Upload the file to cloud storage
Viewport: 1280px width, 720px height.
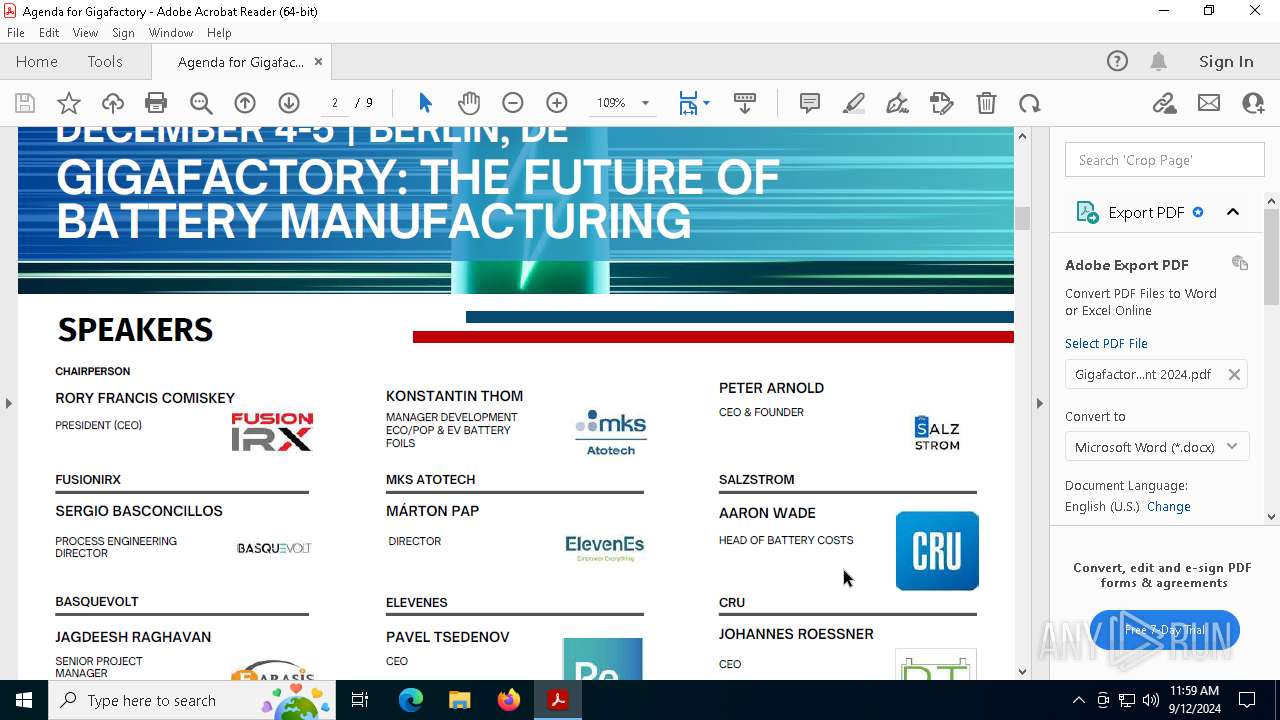coord(113,103)
